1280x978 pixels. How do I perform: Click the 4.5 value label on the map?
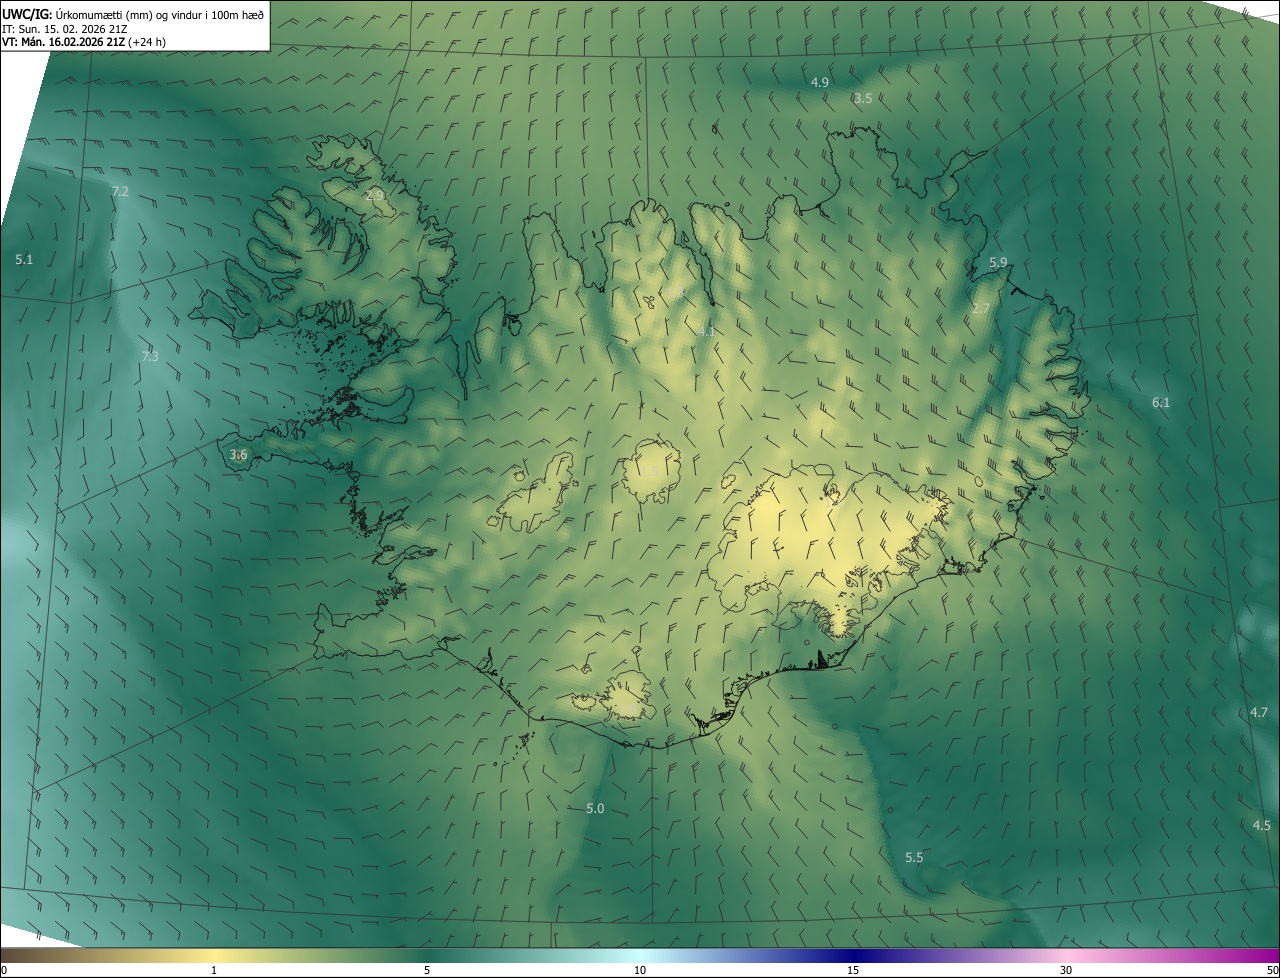point(1262,825)
